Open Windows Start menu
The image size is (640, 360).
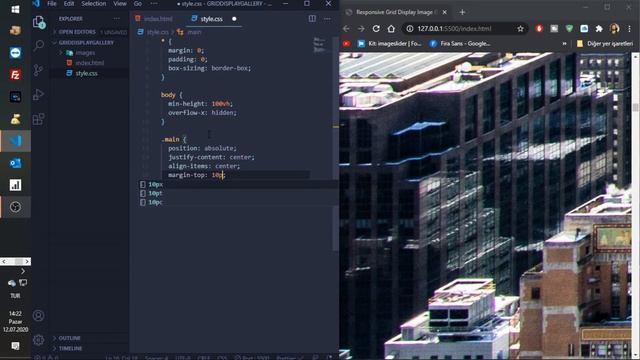click(15, 9)
